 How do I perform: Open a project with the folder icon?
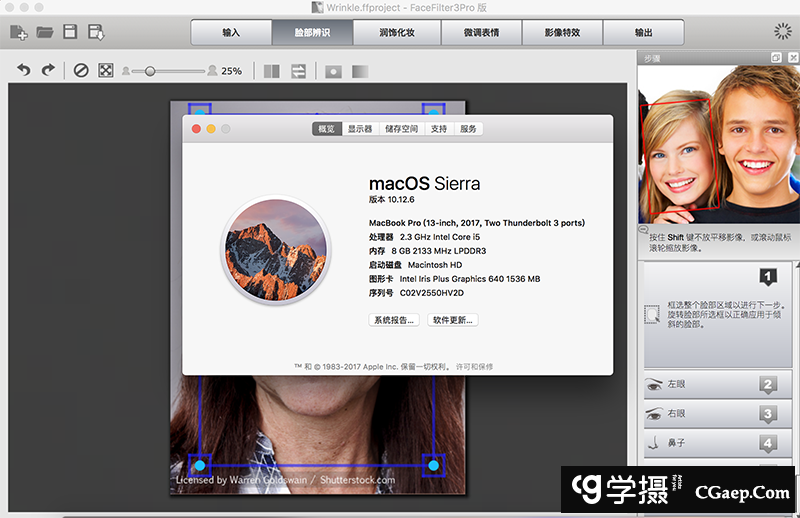pos(45,33)
